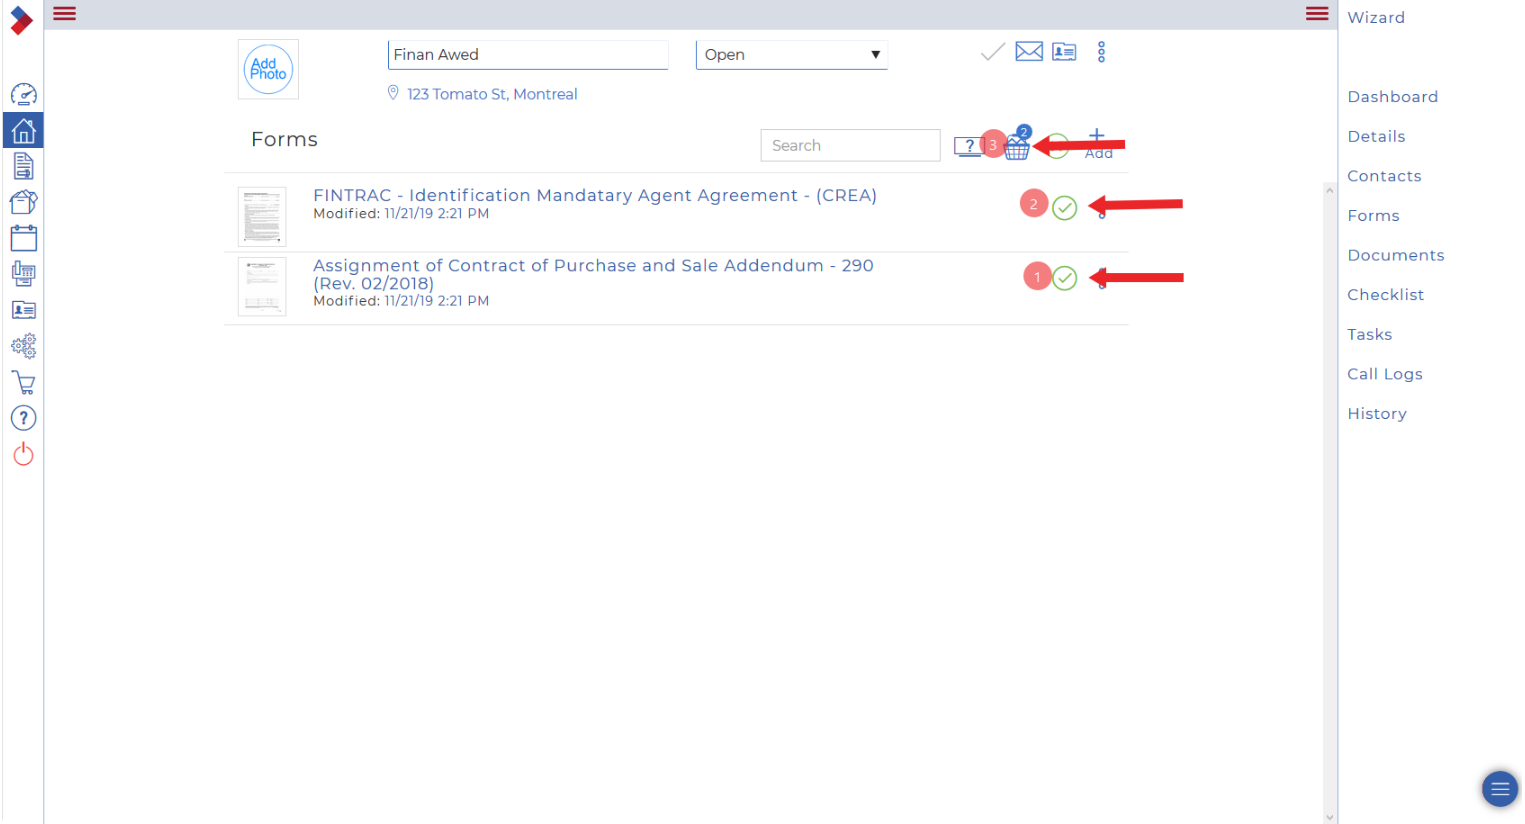Screen dimensions: 1525x824
Task: Click the settings gears icon in sidebar
Action: click(x=23, y=346)
